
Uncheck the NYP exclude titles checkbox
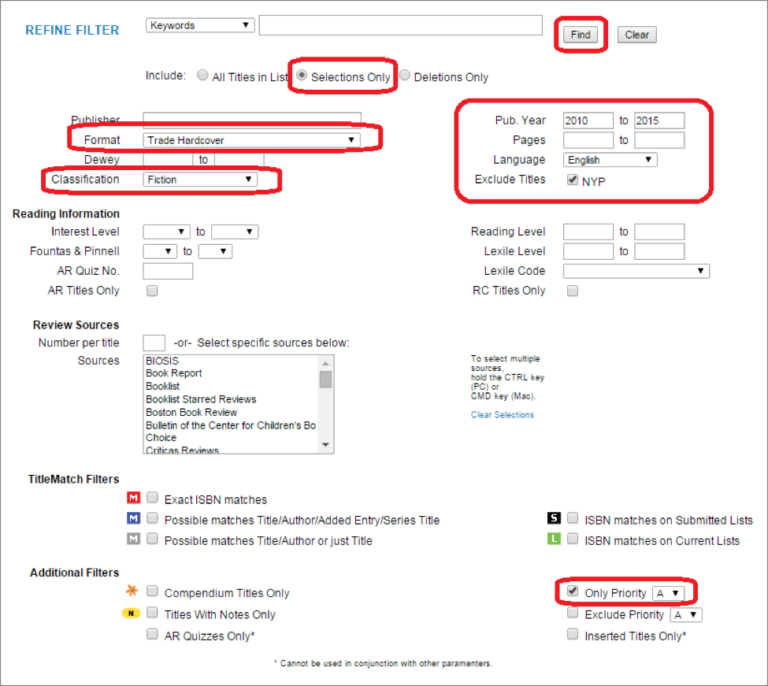(572, 180)
